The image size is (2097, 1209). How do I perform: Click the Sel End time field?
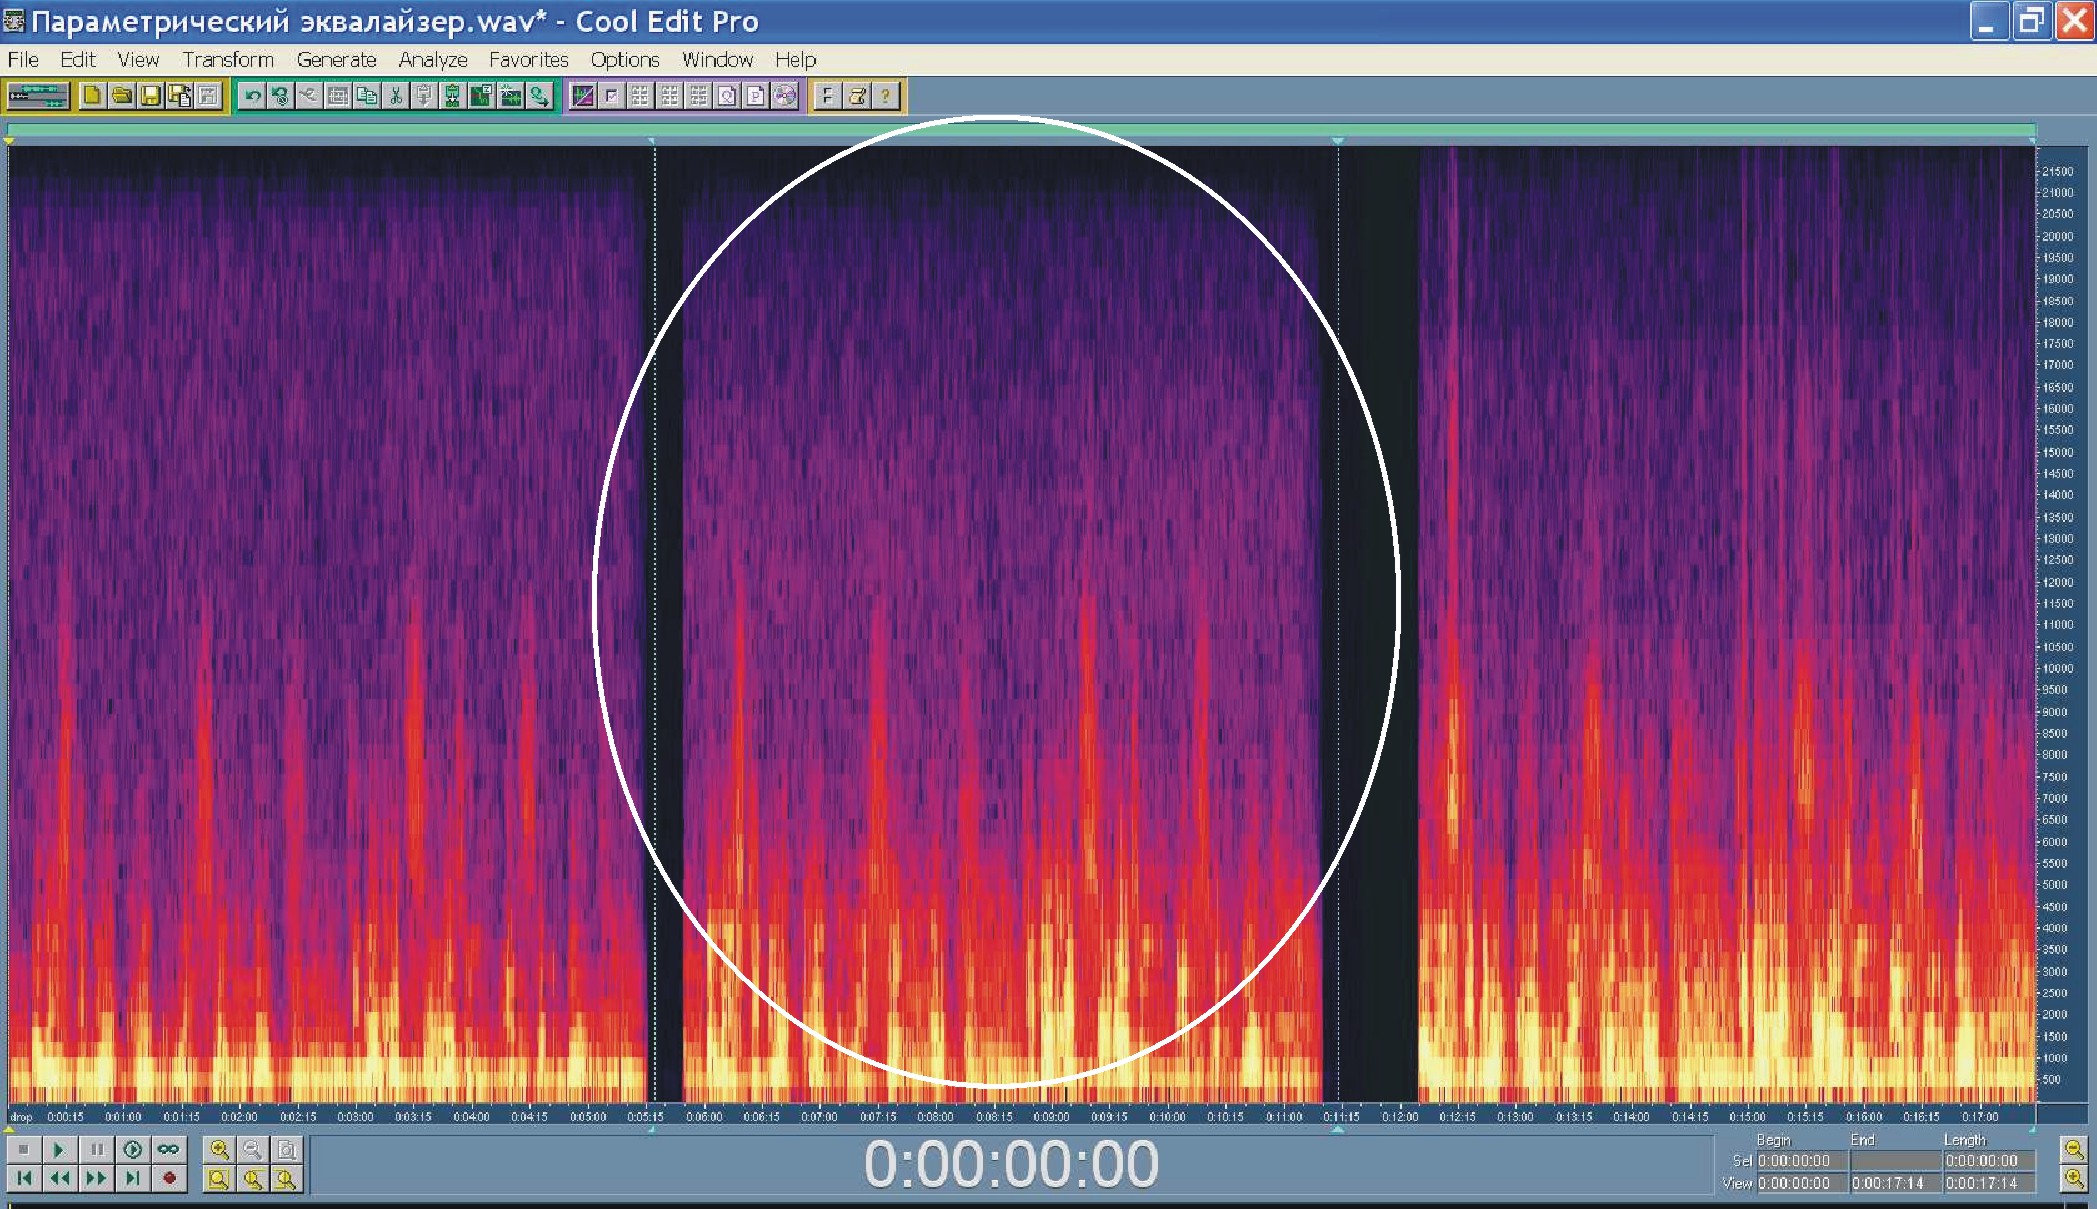tap(1896, 1161)
